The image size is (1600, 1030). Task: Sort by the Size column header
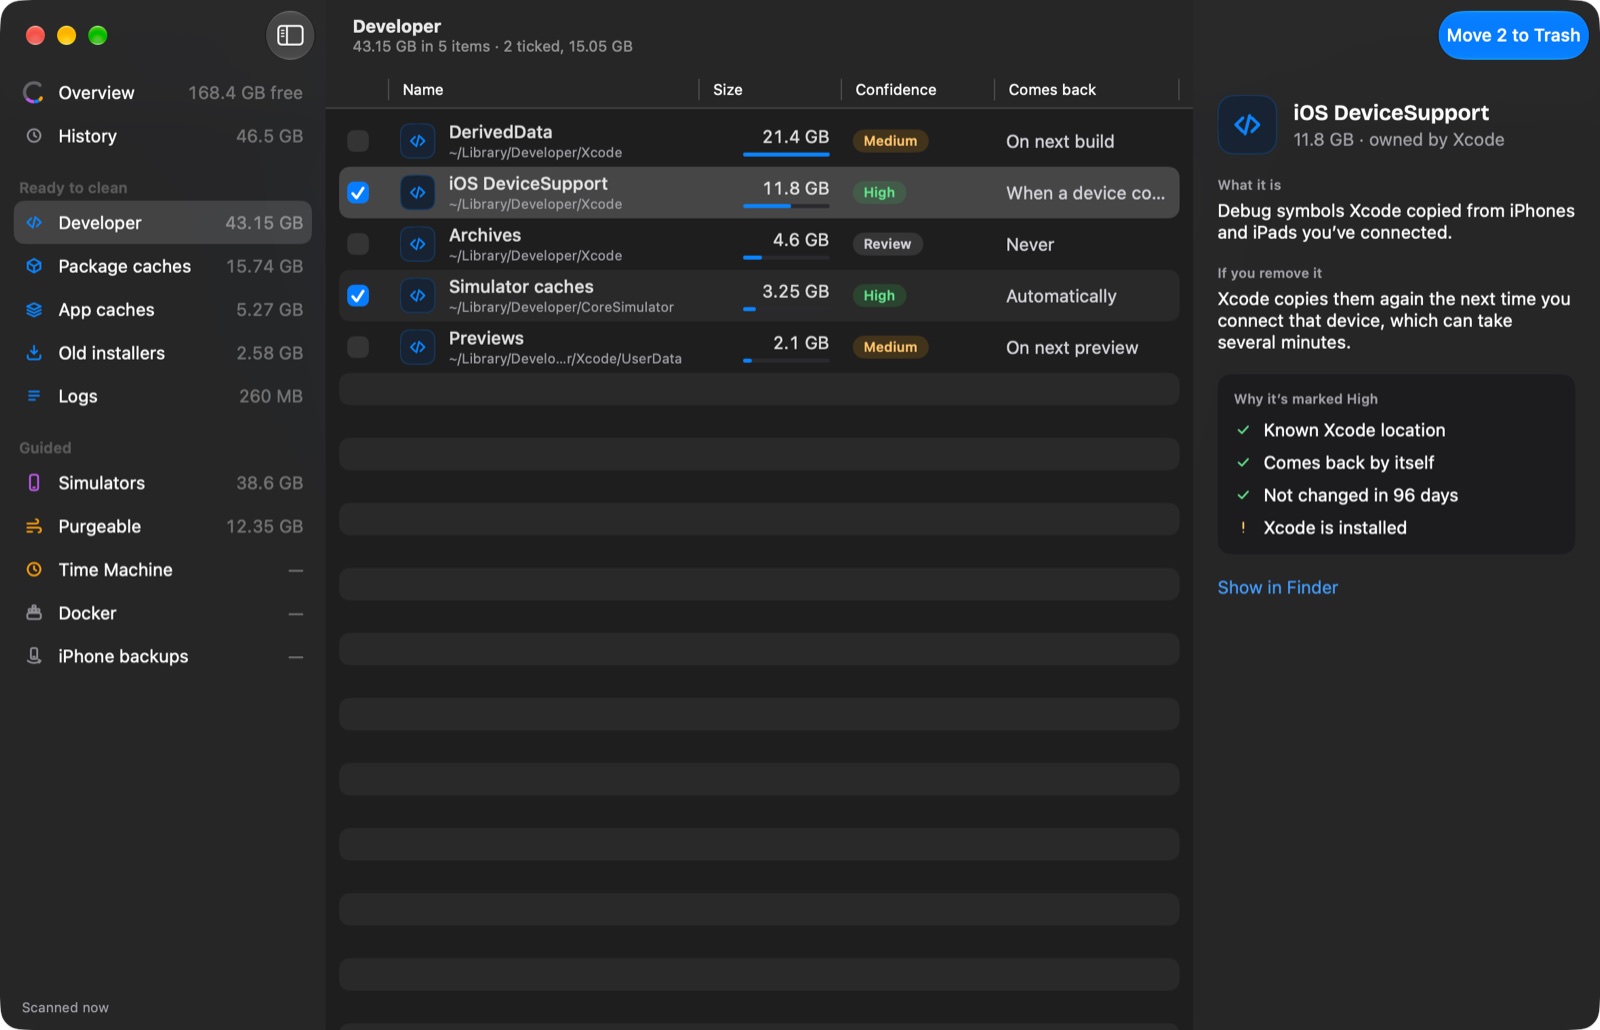(x=769, y=90)
